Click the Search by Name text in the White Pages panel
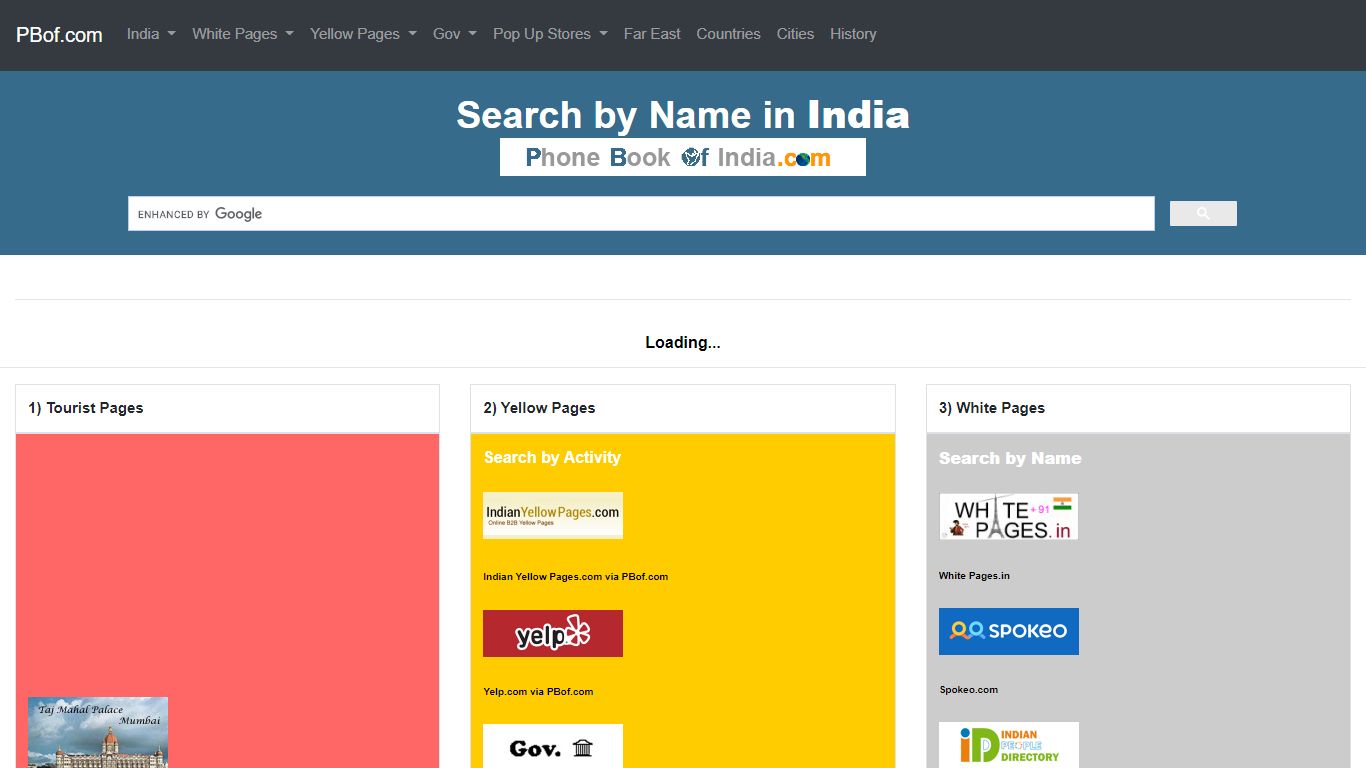Viewport: 1366px width, 768px height. 1010,458
